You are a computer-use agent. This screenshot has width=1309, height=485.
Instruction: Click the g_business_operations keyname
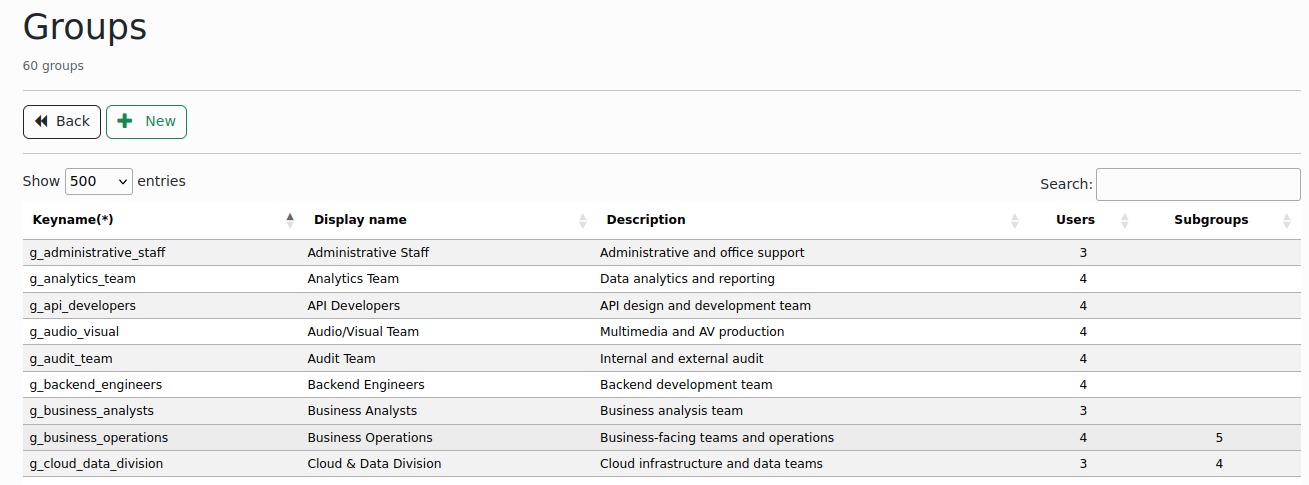[x=99, y=438]
